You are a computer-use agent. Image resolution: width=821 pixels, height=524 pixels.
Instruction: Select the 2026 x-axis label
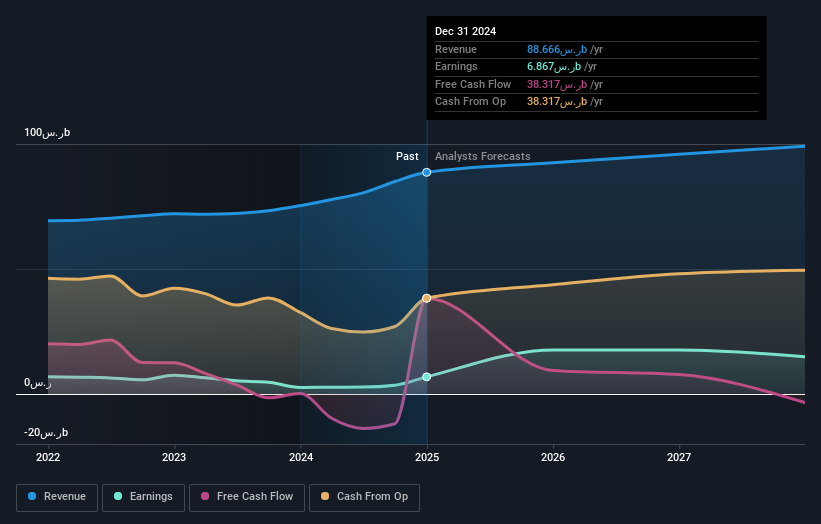click(553, 457)
